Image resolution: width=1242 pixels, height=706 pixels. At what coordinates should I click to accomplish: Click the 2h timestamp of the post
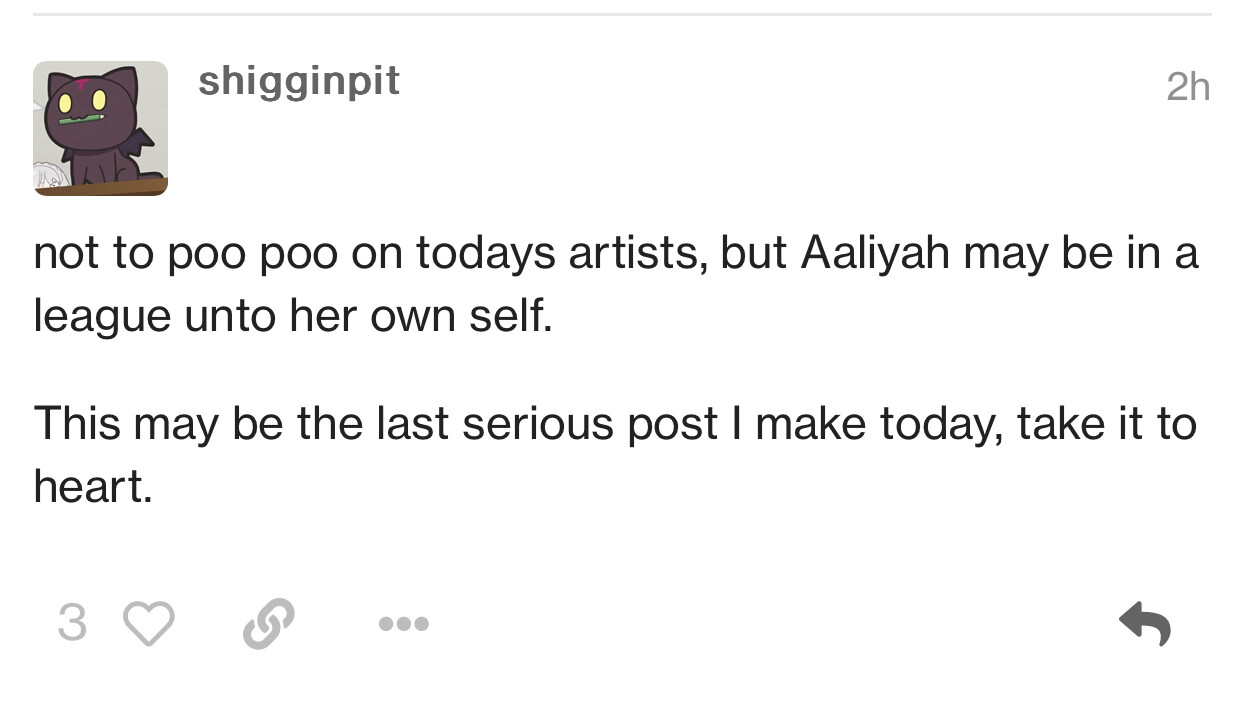click(1187, 88)
